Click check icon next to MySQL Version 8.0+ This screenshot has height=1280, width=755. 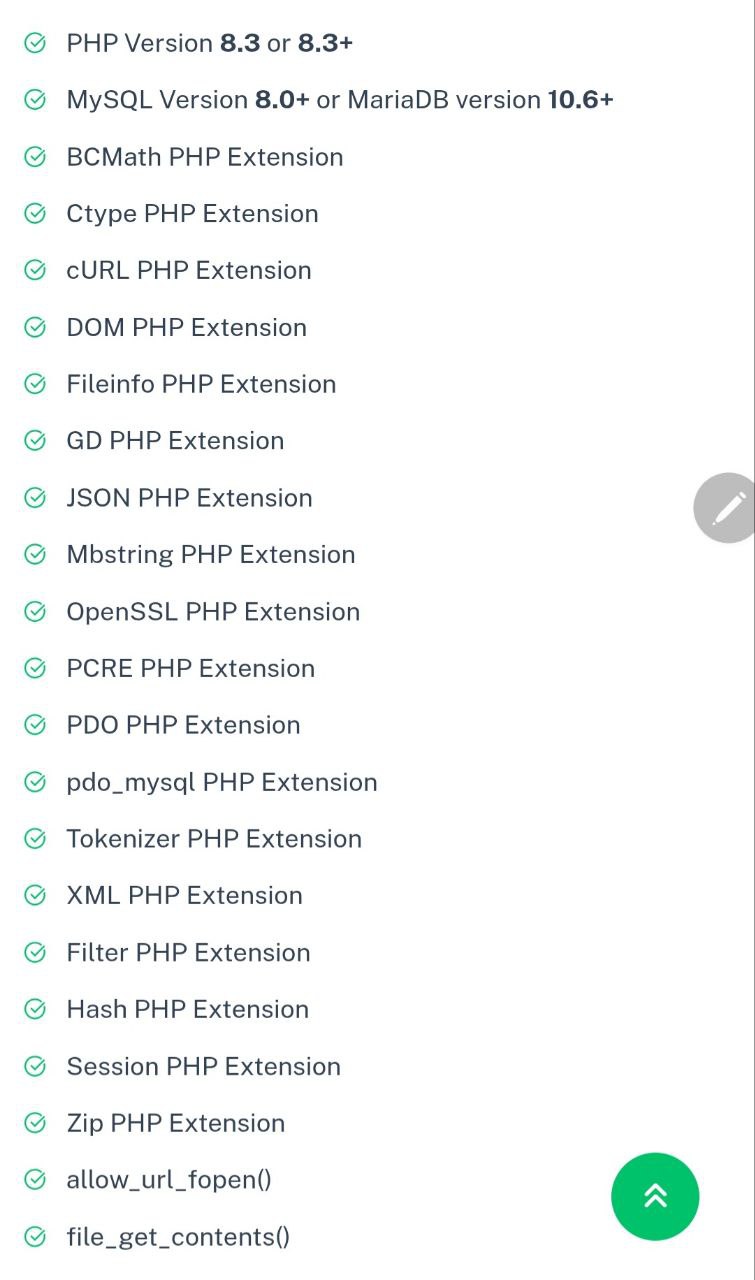tap(35, 100)
